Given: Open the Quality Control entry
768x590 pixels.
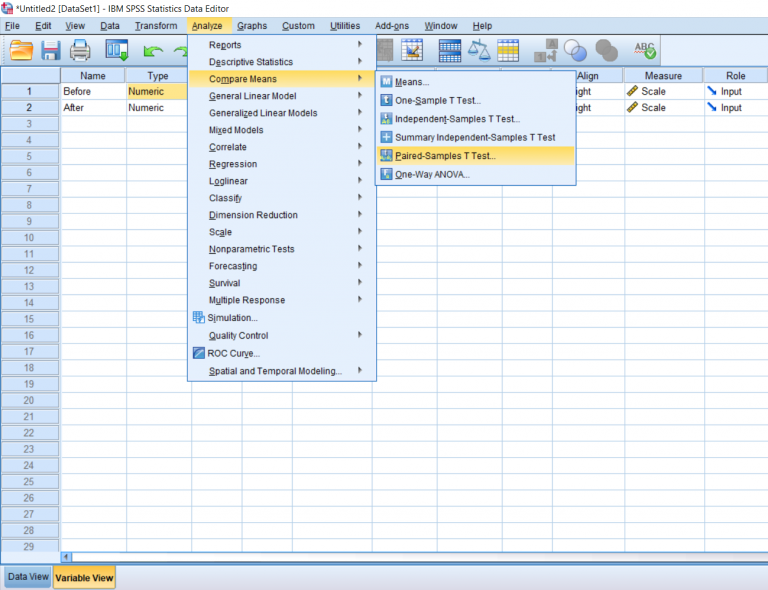Looking at the screenshot, I should 282,335.
